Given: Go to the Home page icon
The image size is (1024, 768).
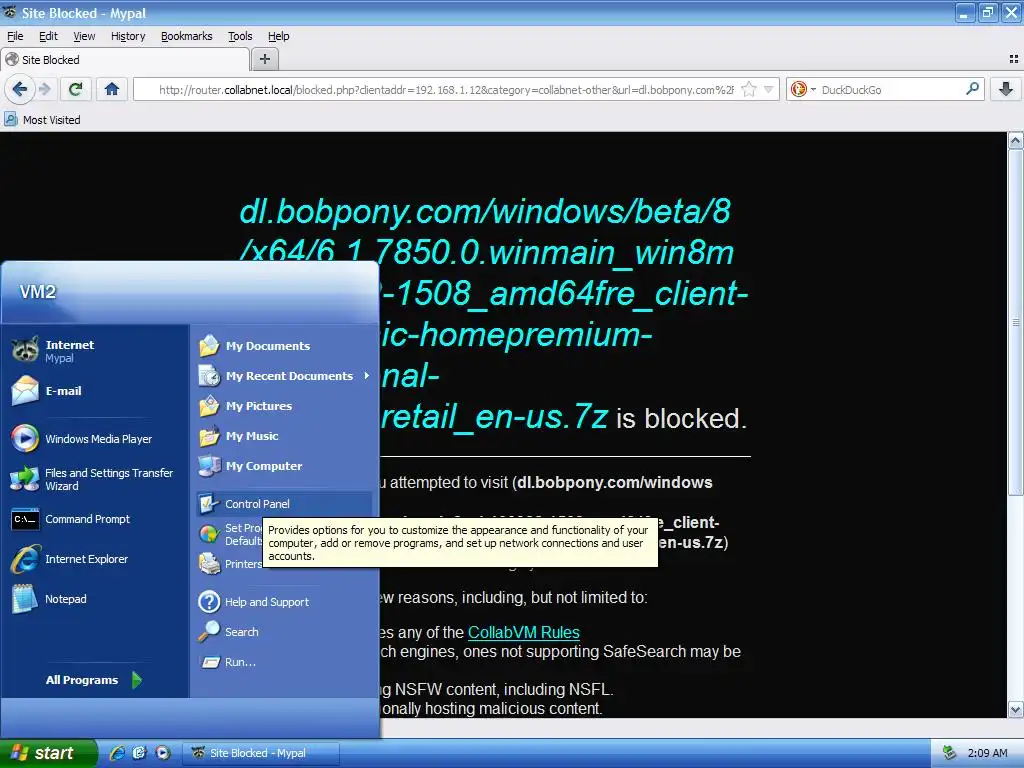Looking at the screenshot, I should click(x=112, y=89).
